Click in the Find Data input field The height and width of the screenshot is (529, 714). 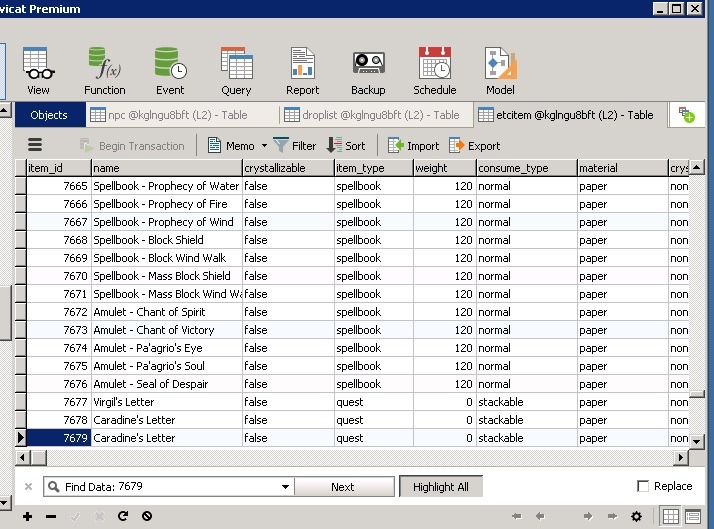[171, 487]
